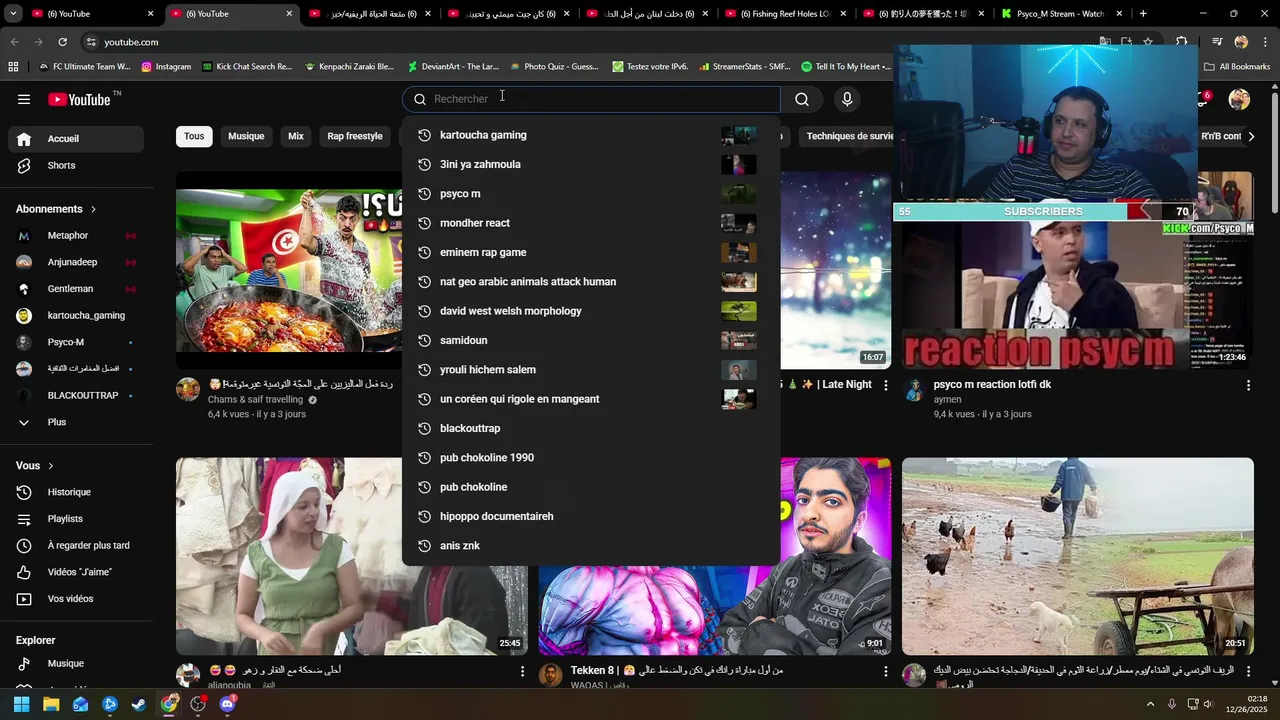Image resolution: width=1280 pixels, height=720 pixels.
Task: Open Vos vidéos in sidebar
Action: (x=76, y=599)
